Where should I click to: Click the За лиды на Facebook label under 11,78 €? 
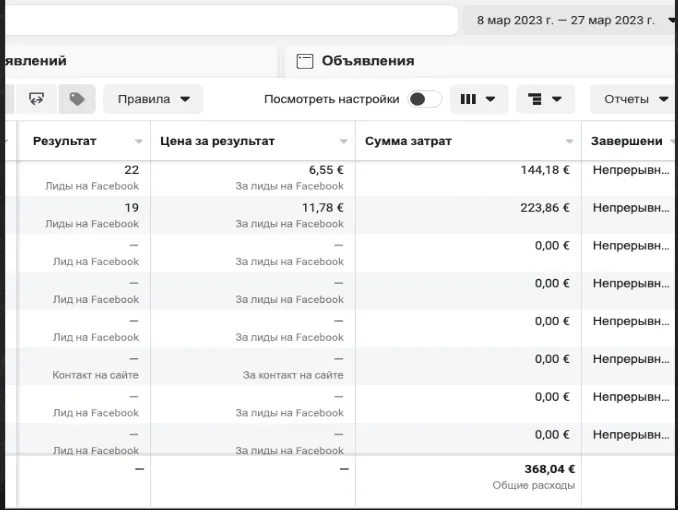pyautogui.click(x=290, y=224)
